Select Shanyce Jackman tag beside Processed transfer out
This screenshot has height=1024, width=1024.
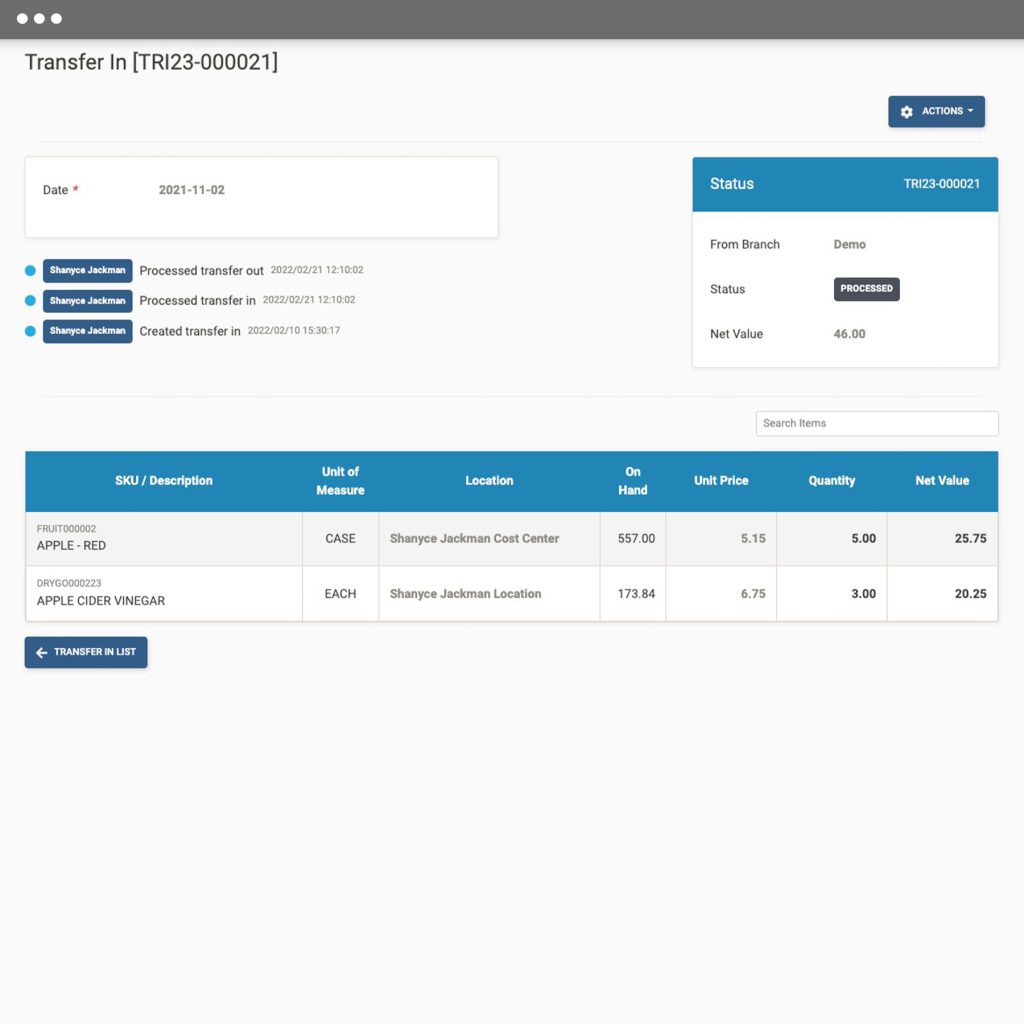point(88,270)
